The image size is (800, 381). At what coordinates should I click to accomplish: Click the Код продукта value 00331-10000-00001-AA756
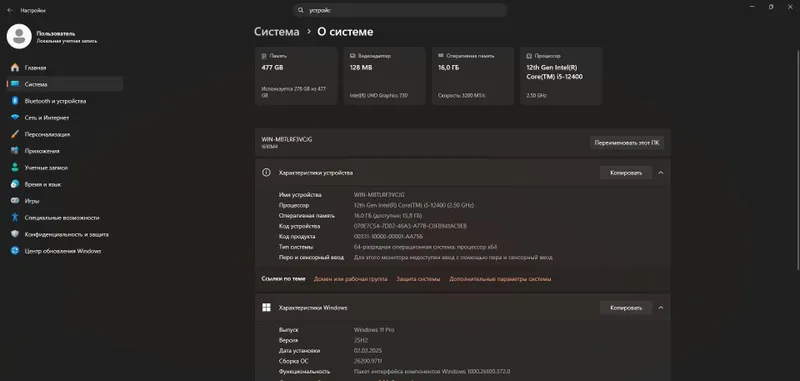pos(388,237)
